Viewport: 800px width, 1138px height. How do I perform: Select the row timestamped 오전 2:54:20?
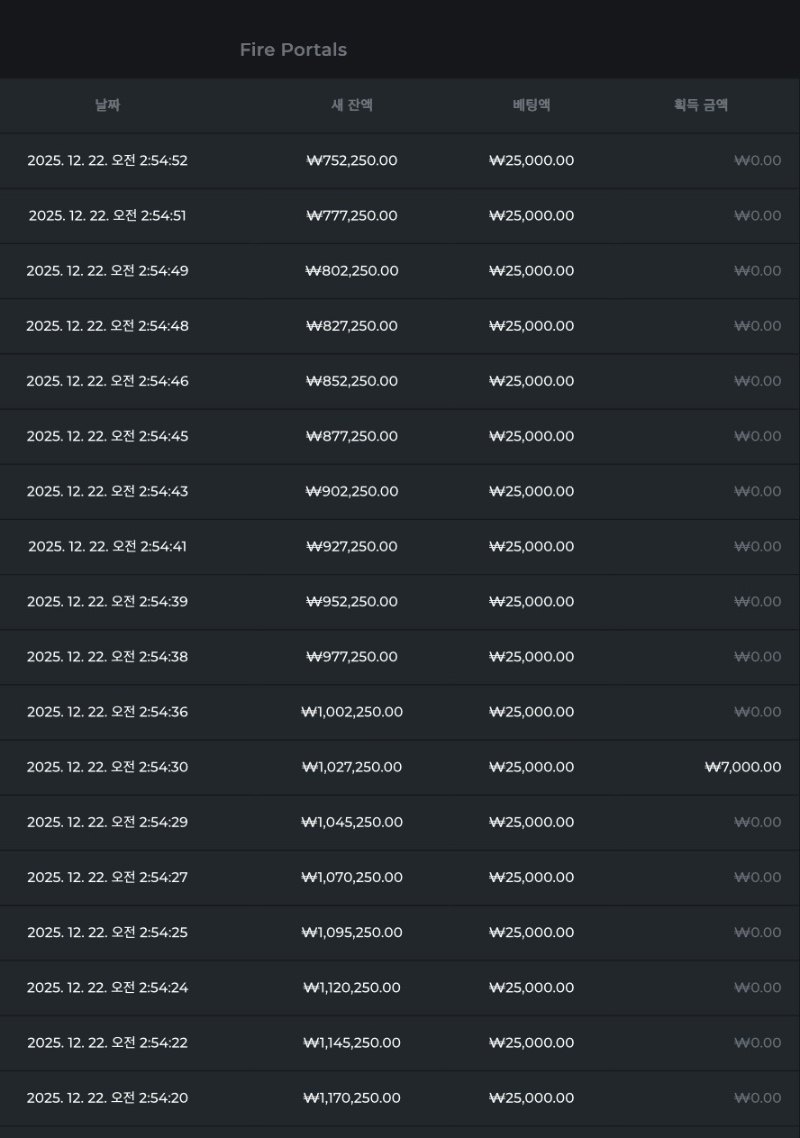[x=107, y=1098]
